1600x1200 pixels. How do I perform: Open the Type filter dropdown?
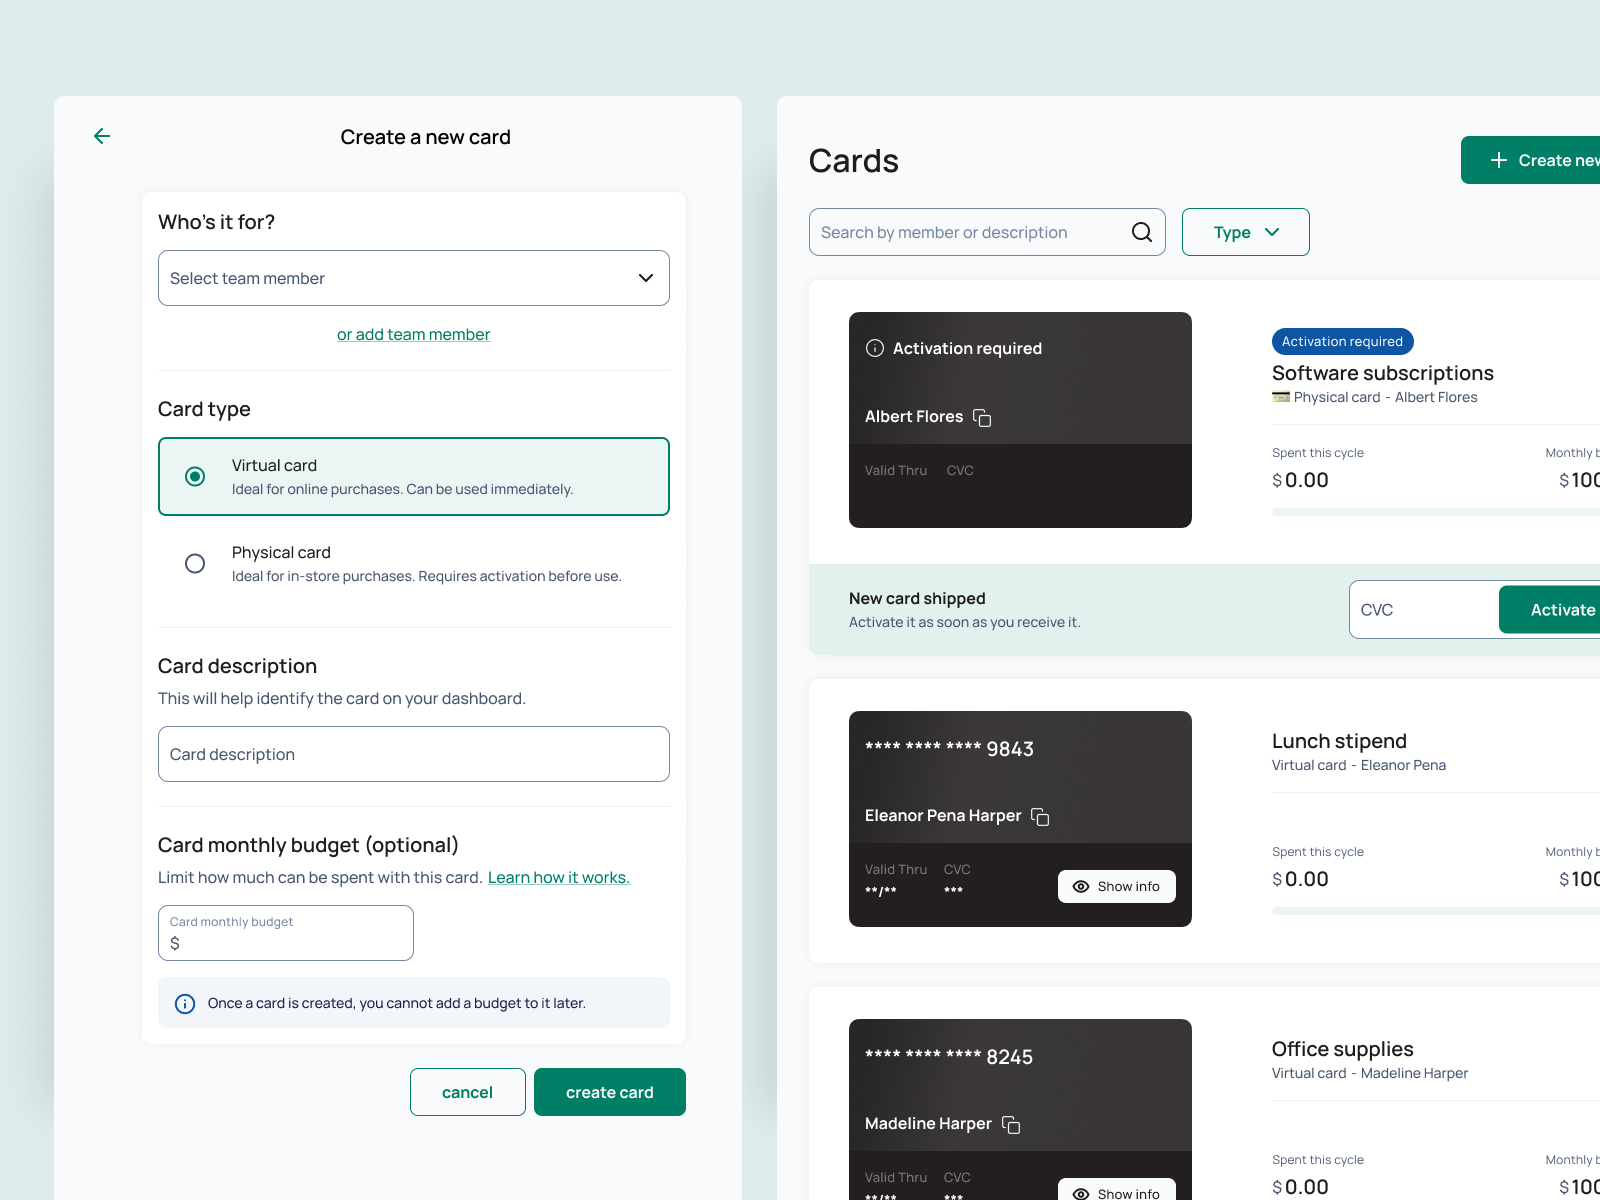[1245, 232]
